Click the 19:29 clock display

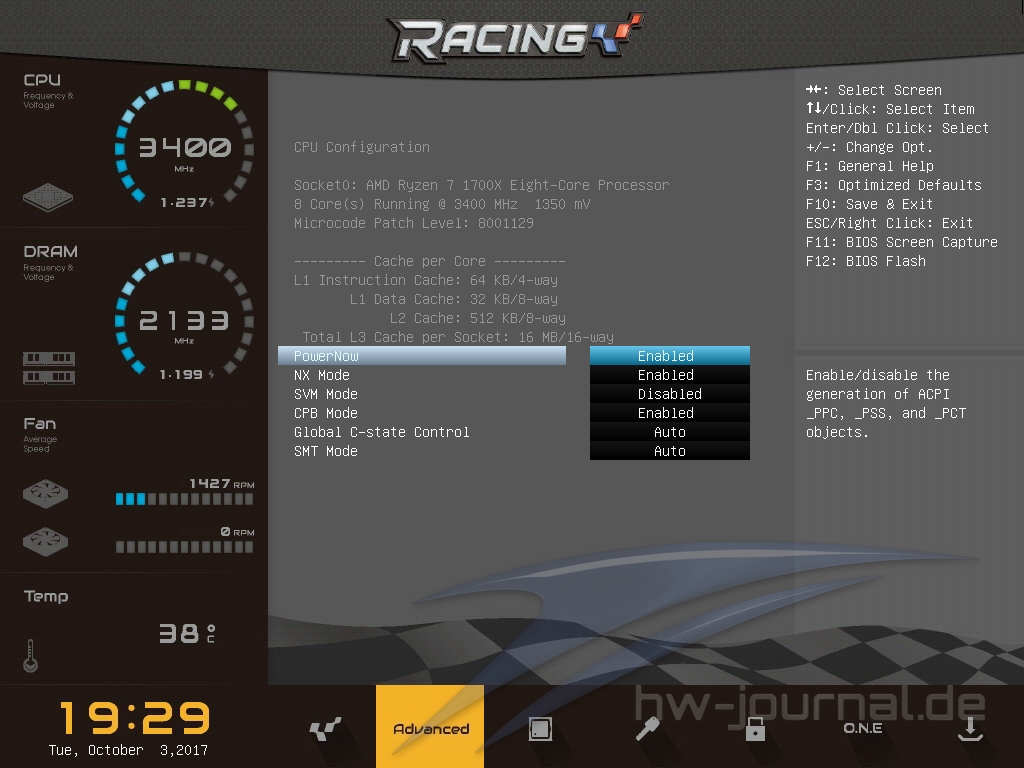coord(134,717)
